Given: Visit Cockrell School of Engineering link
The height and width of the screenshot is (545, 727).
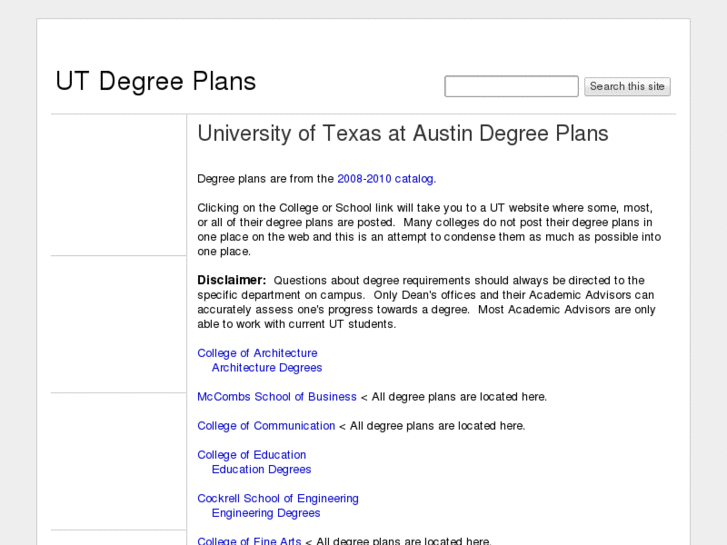Looking at the screenshot, I should pos(278,499).
